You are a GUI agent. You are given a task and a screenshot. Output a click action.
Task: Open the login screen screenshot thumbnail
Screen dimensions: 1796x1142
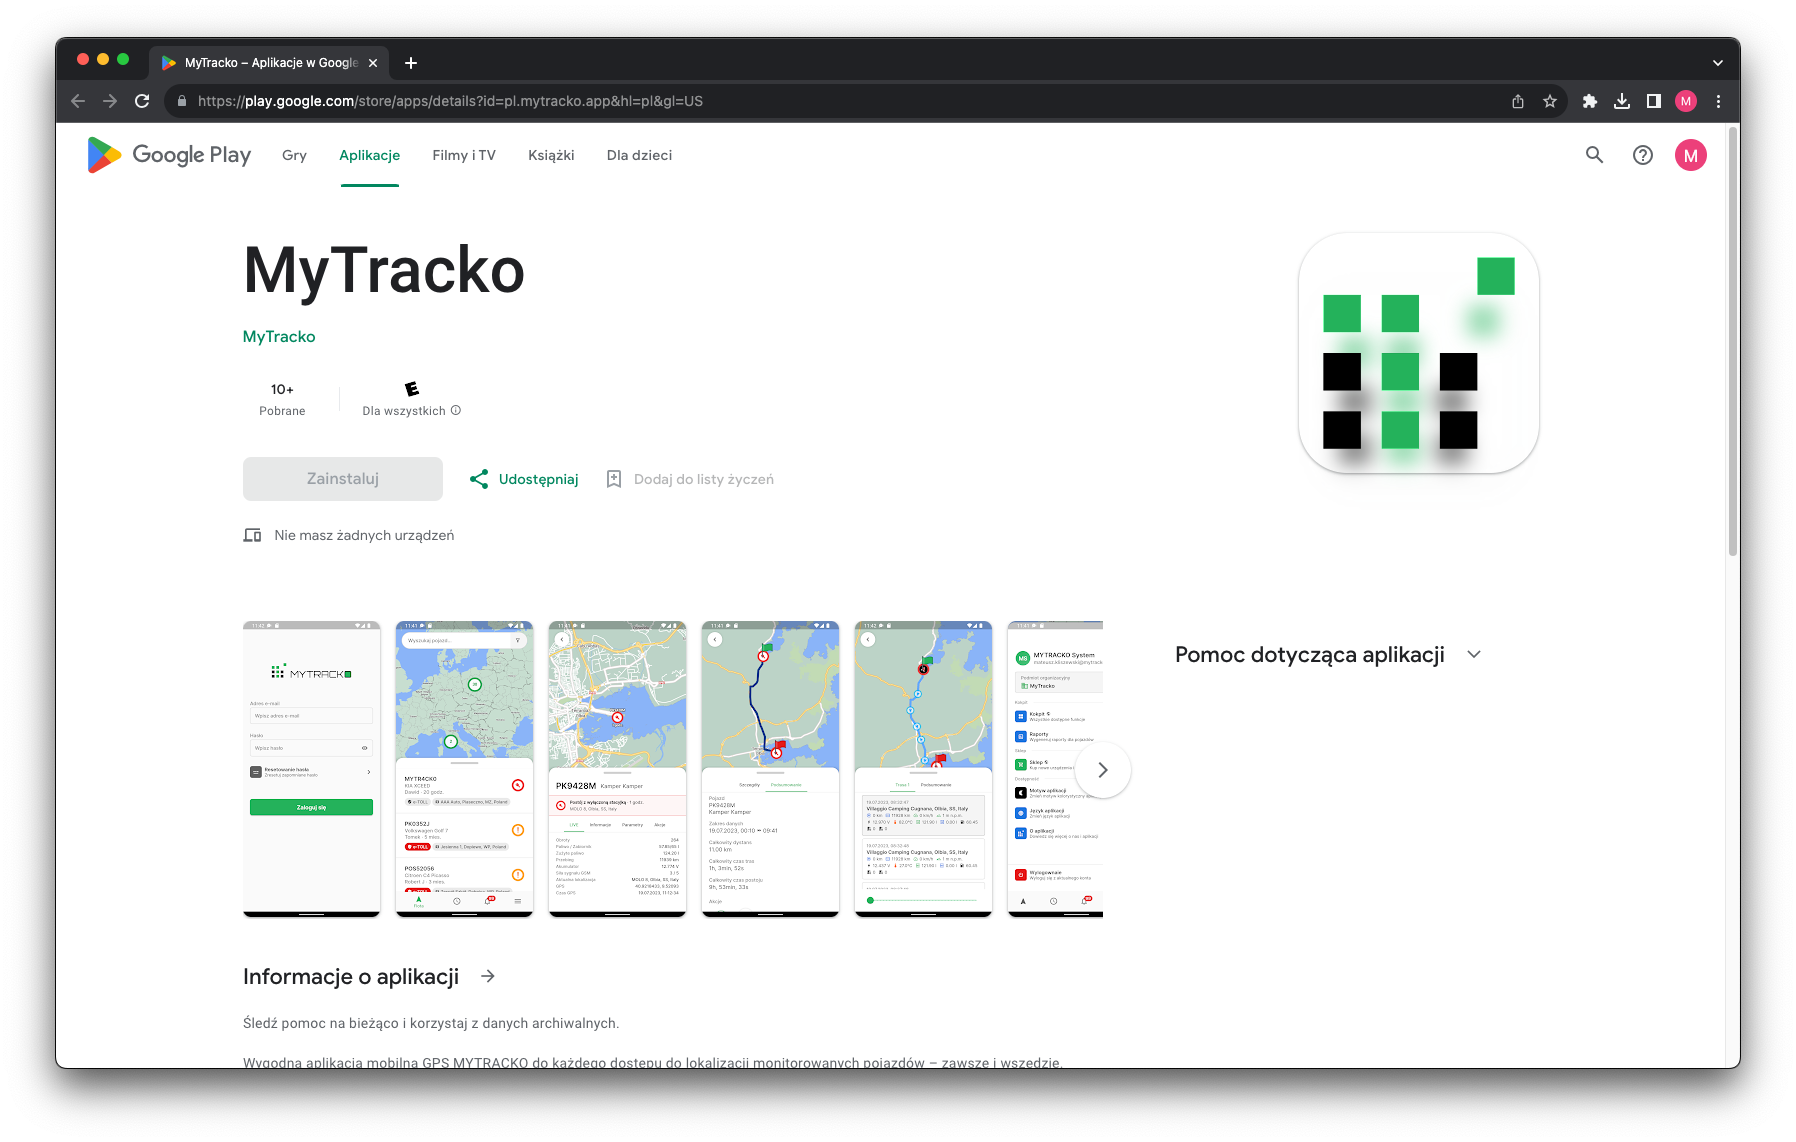pyautogui.click(x=312, y=769)
